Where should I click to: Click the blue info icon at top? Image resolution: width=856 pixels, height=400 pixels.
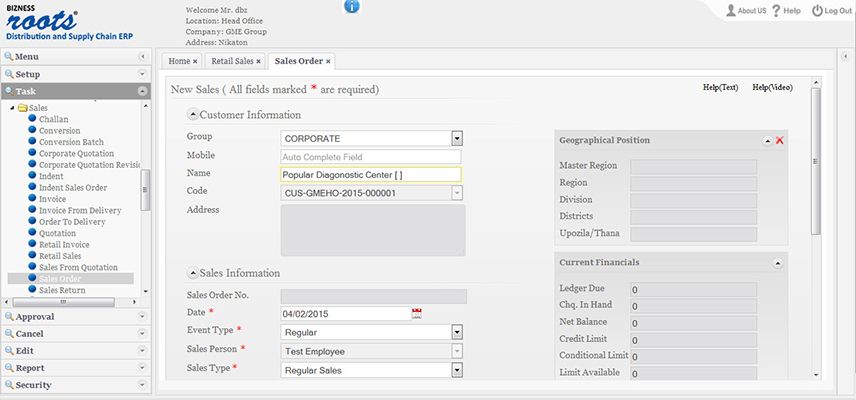352,6
